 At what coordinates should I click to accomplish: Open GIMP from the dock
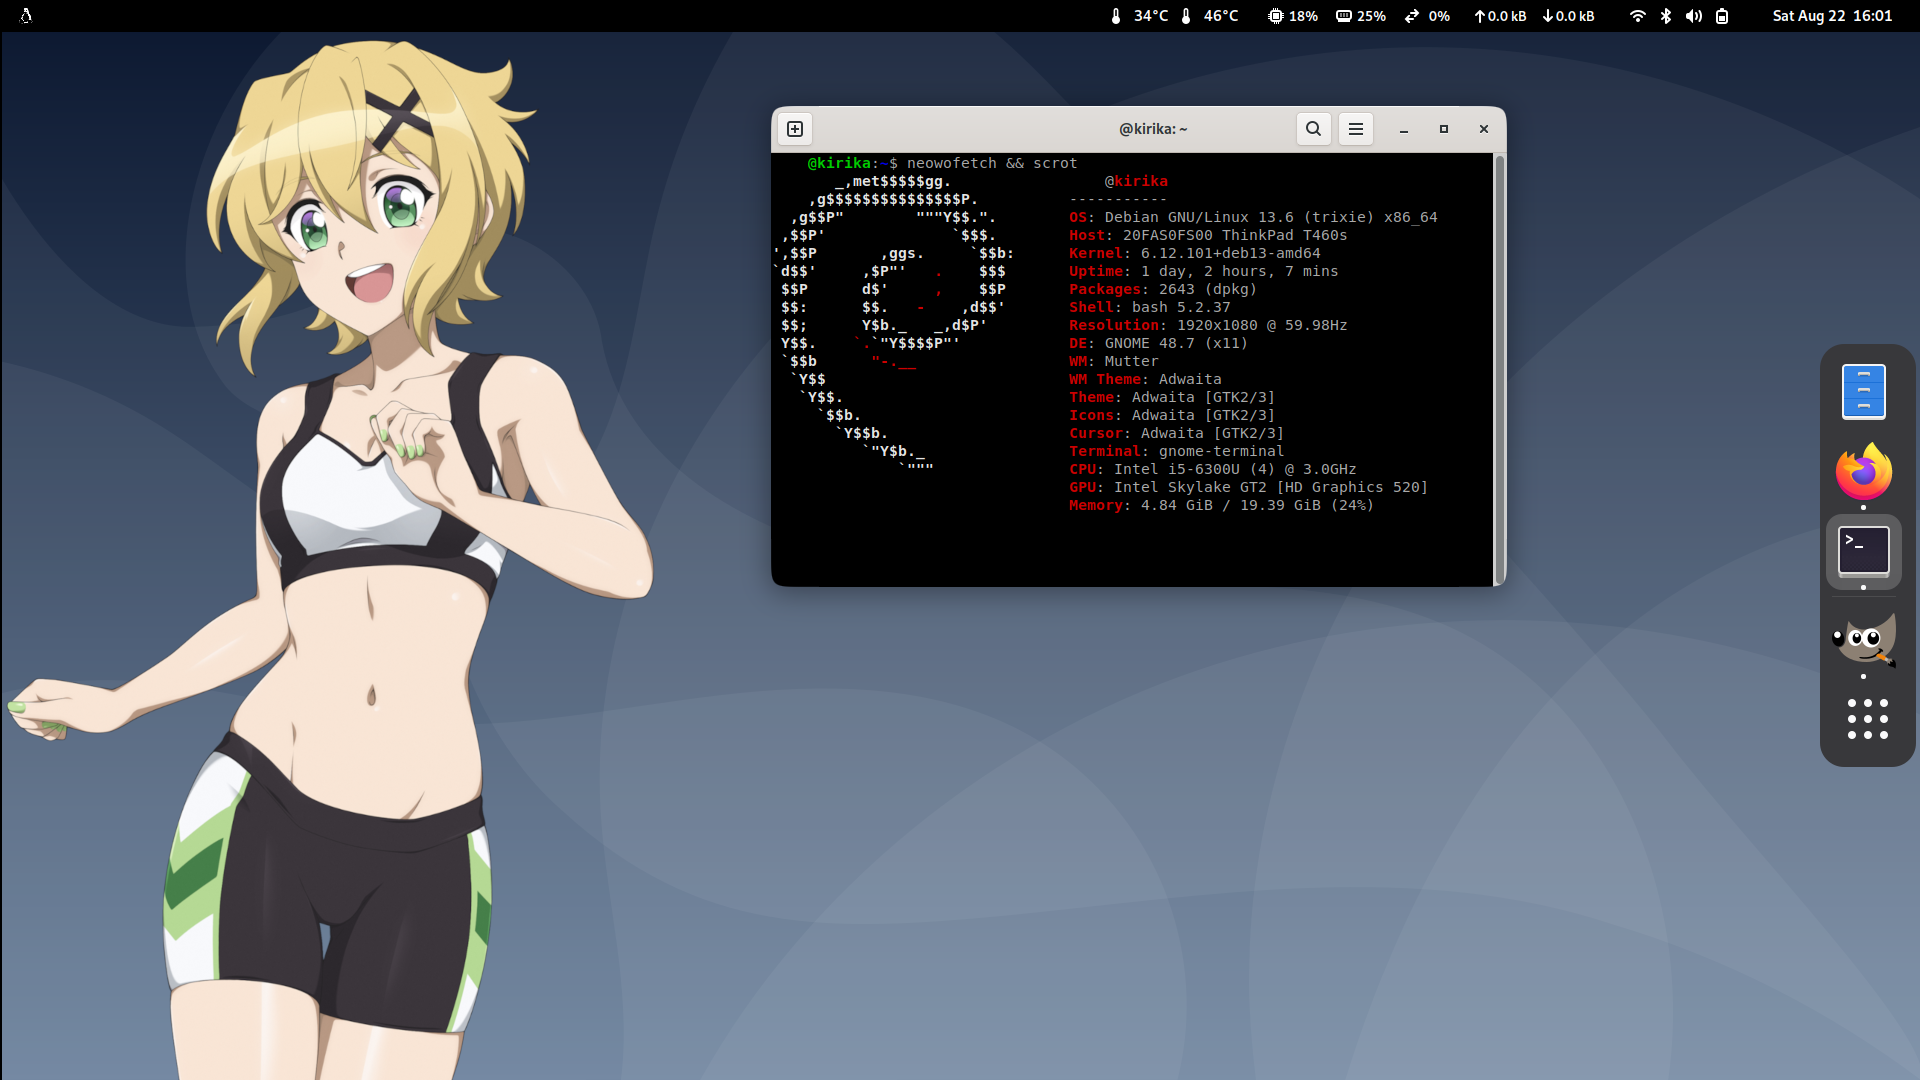(1864, 639)
